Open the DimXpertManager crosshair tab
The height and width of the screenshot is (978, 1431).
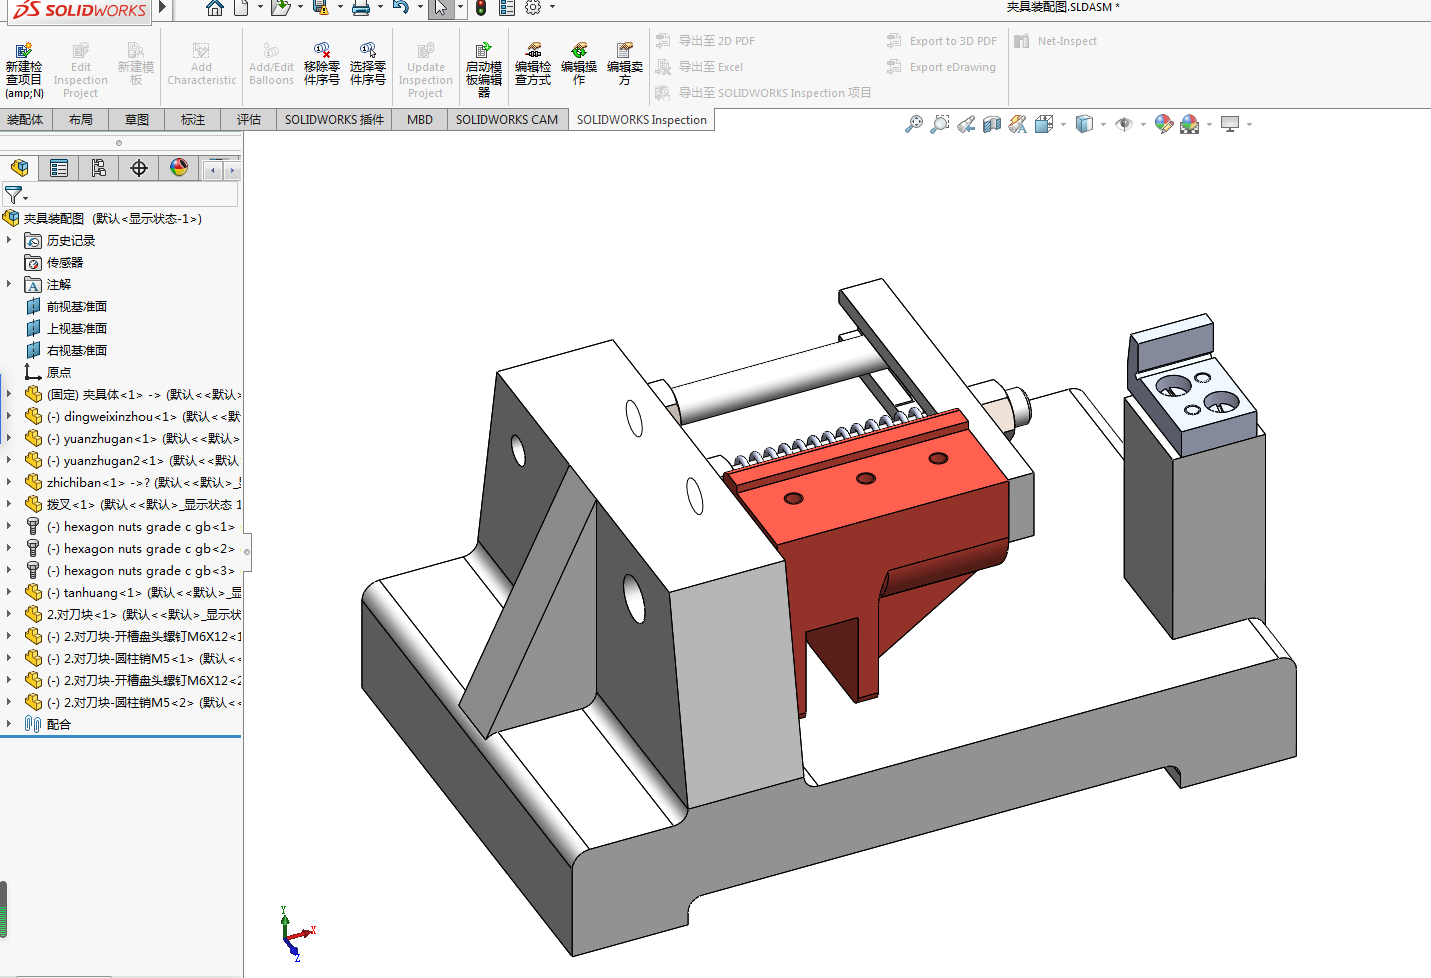point(139,168)
